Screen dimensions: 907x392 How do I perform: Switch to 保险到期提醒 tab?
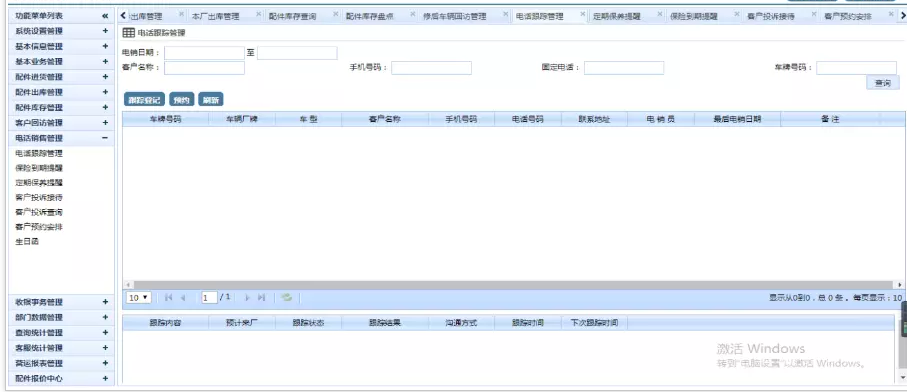click(x=694, y=17)
